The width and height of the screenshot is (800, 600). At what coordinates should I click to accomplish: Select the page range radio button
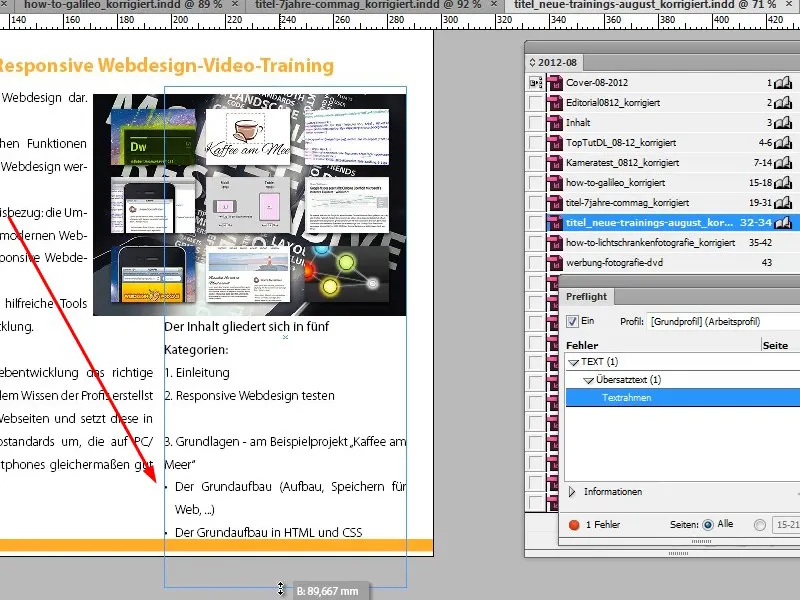pos(760,524)
